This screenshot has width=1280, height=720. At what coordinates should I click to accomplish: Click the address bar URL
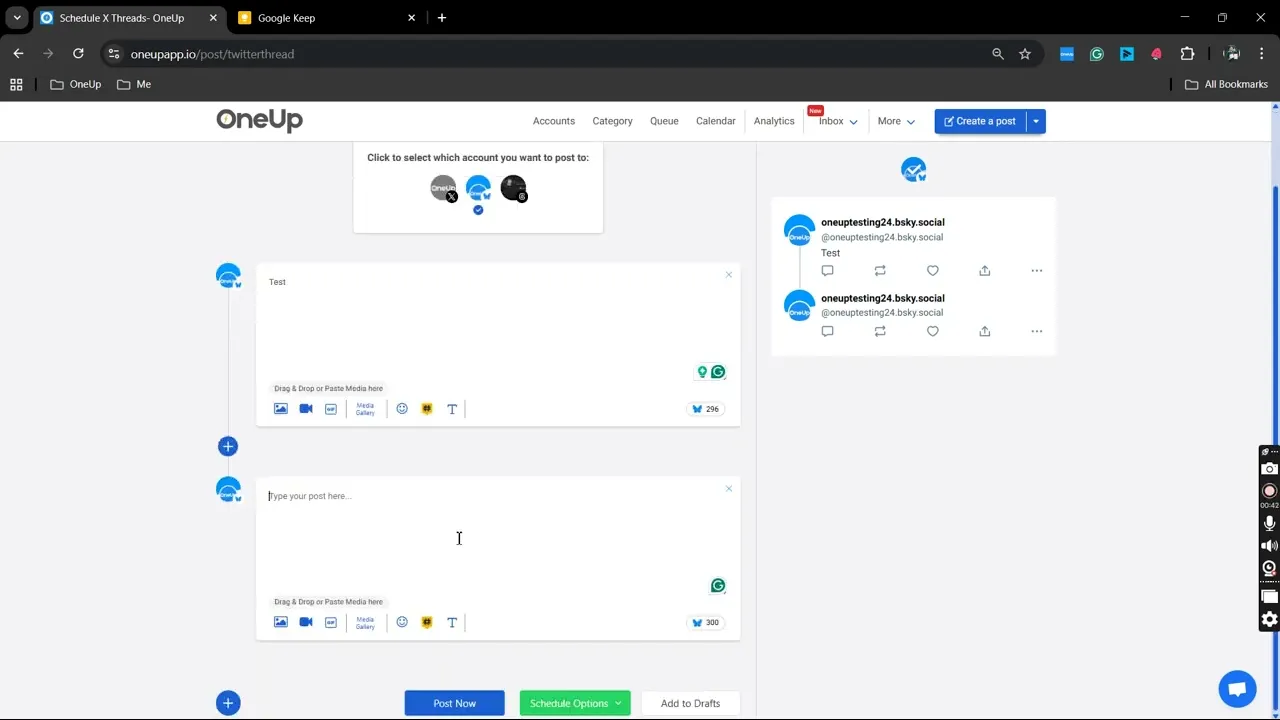[212, 54]
